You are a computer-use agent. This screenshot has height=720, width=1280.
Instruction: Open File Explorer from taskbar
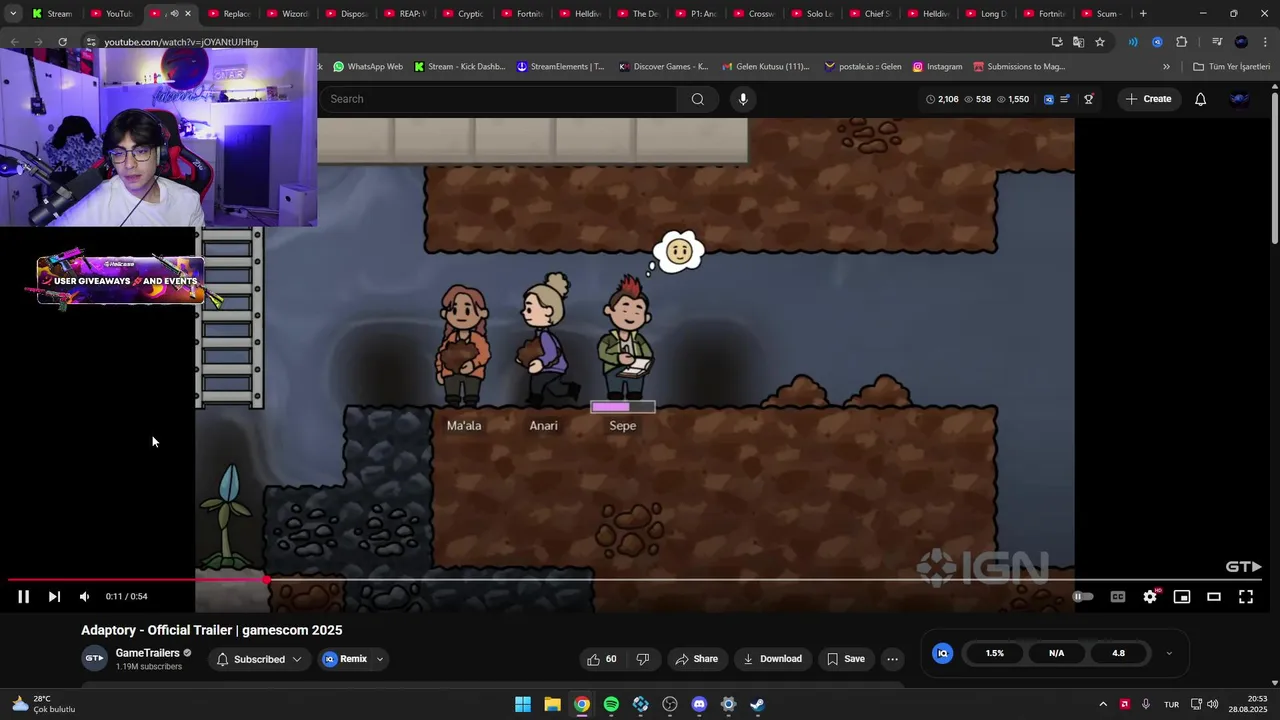click(x=552, y=705)
